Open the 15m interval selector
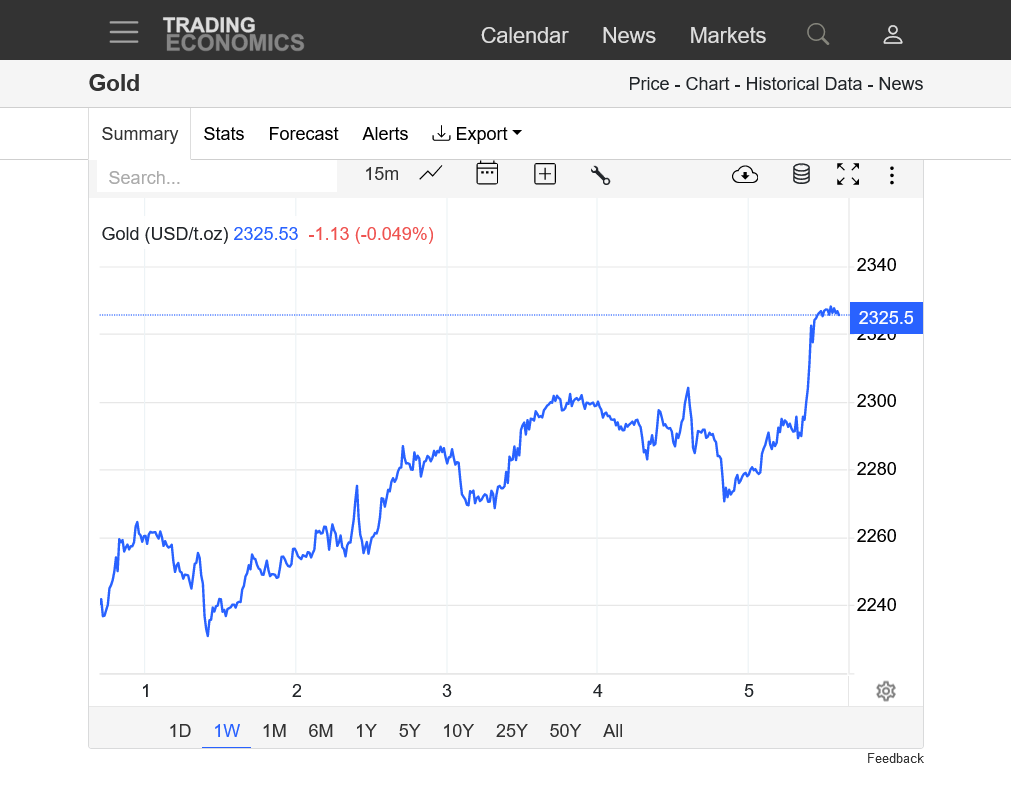The height and width of the screenshot is (807, 1011). click(x=381, y=174)
